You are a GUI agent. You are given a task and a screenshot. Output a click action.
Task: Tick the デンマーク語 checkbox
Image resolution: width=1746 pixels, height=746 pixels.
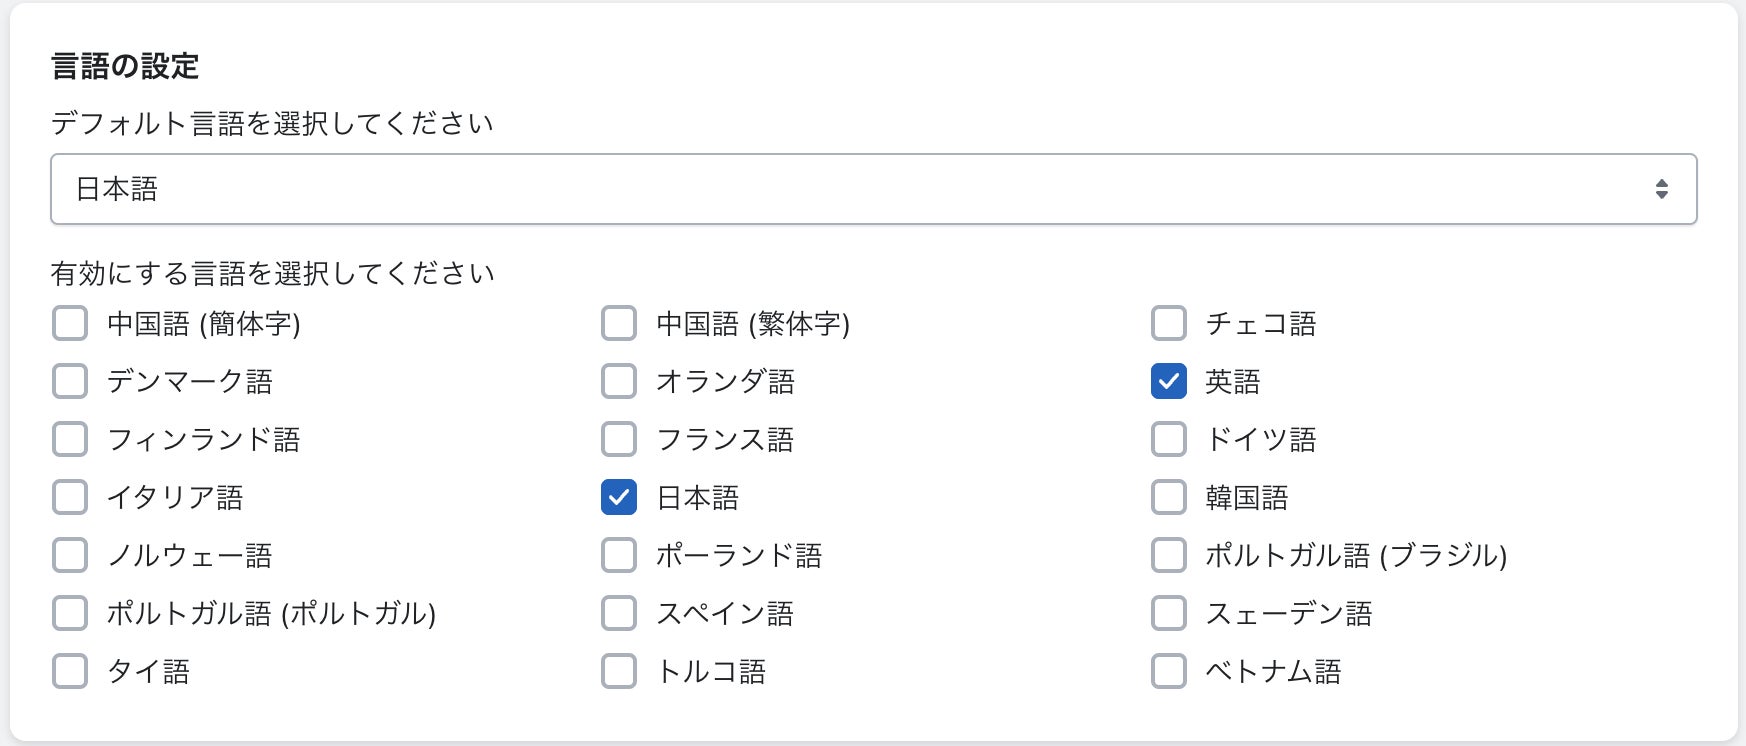[x=70, y=381]
